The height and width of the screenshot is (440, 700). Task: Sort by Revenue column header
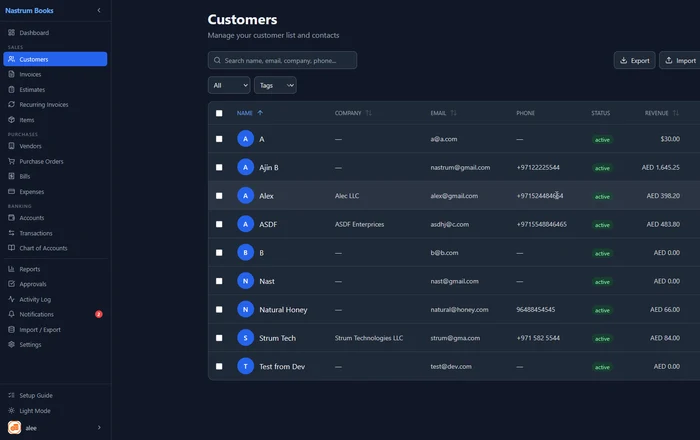pyautogui.click(x=662, y=113)
